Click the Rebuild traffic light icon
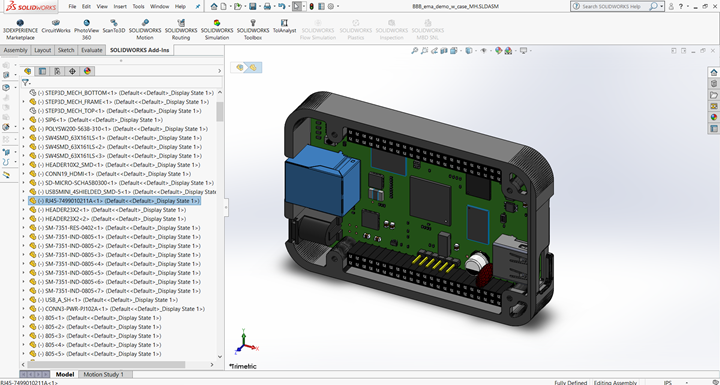 click(311, 6)
